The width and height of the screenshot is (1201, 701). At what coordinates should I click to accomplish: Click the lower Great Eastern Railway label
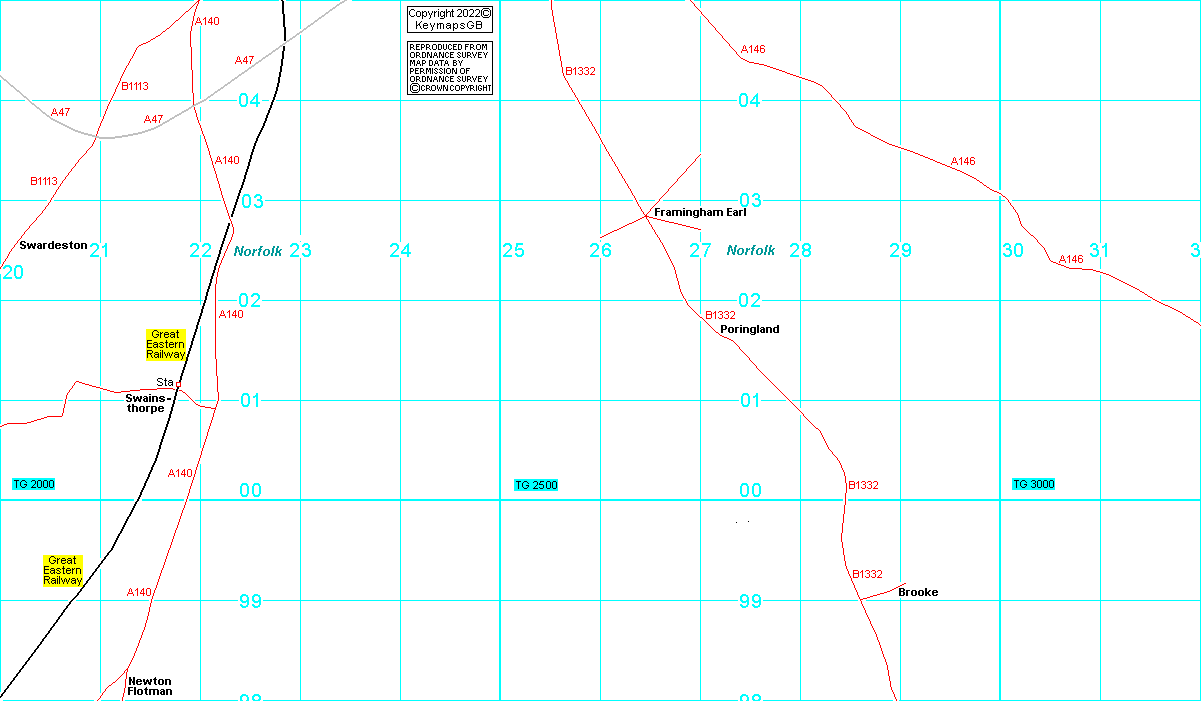62,570
